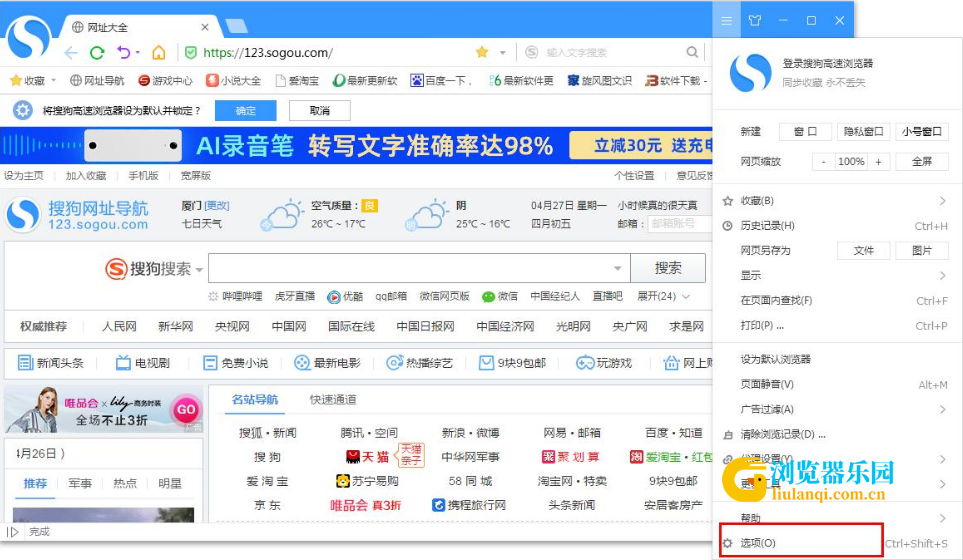
Task: Expand dropdown arrow next to the star icon
Action: tap(502, 53)
